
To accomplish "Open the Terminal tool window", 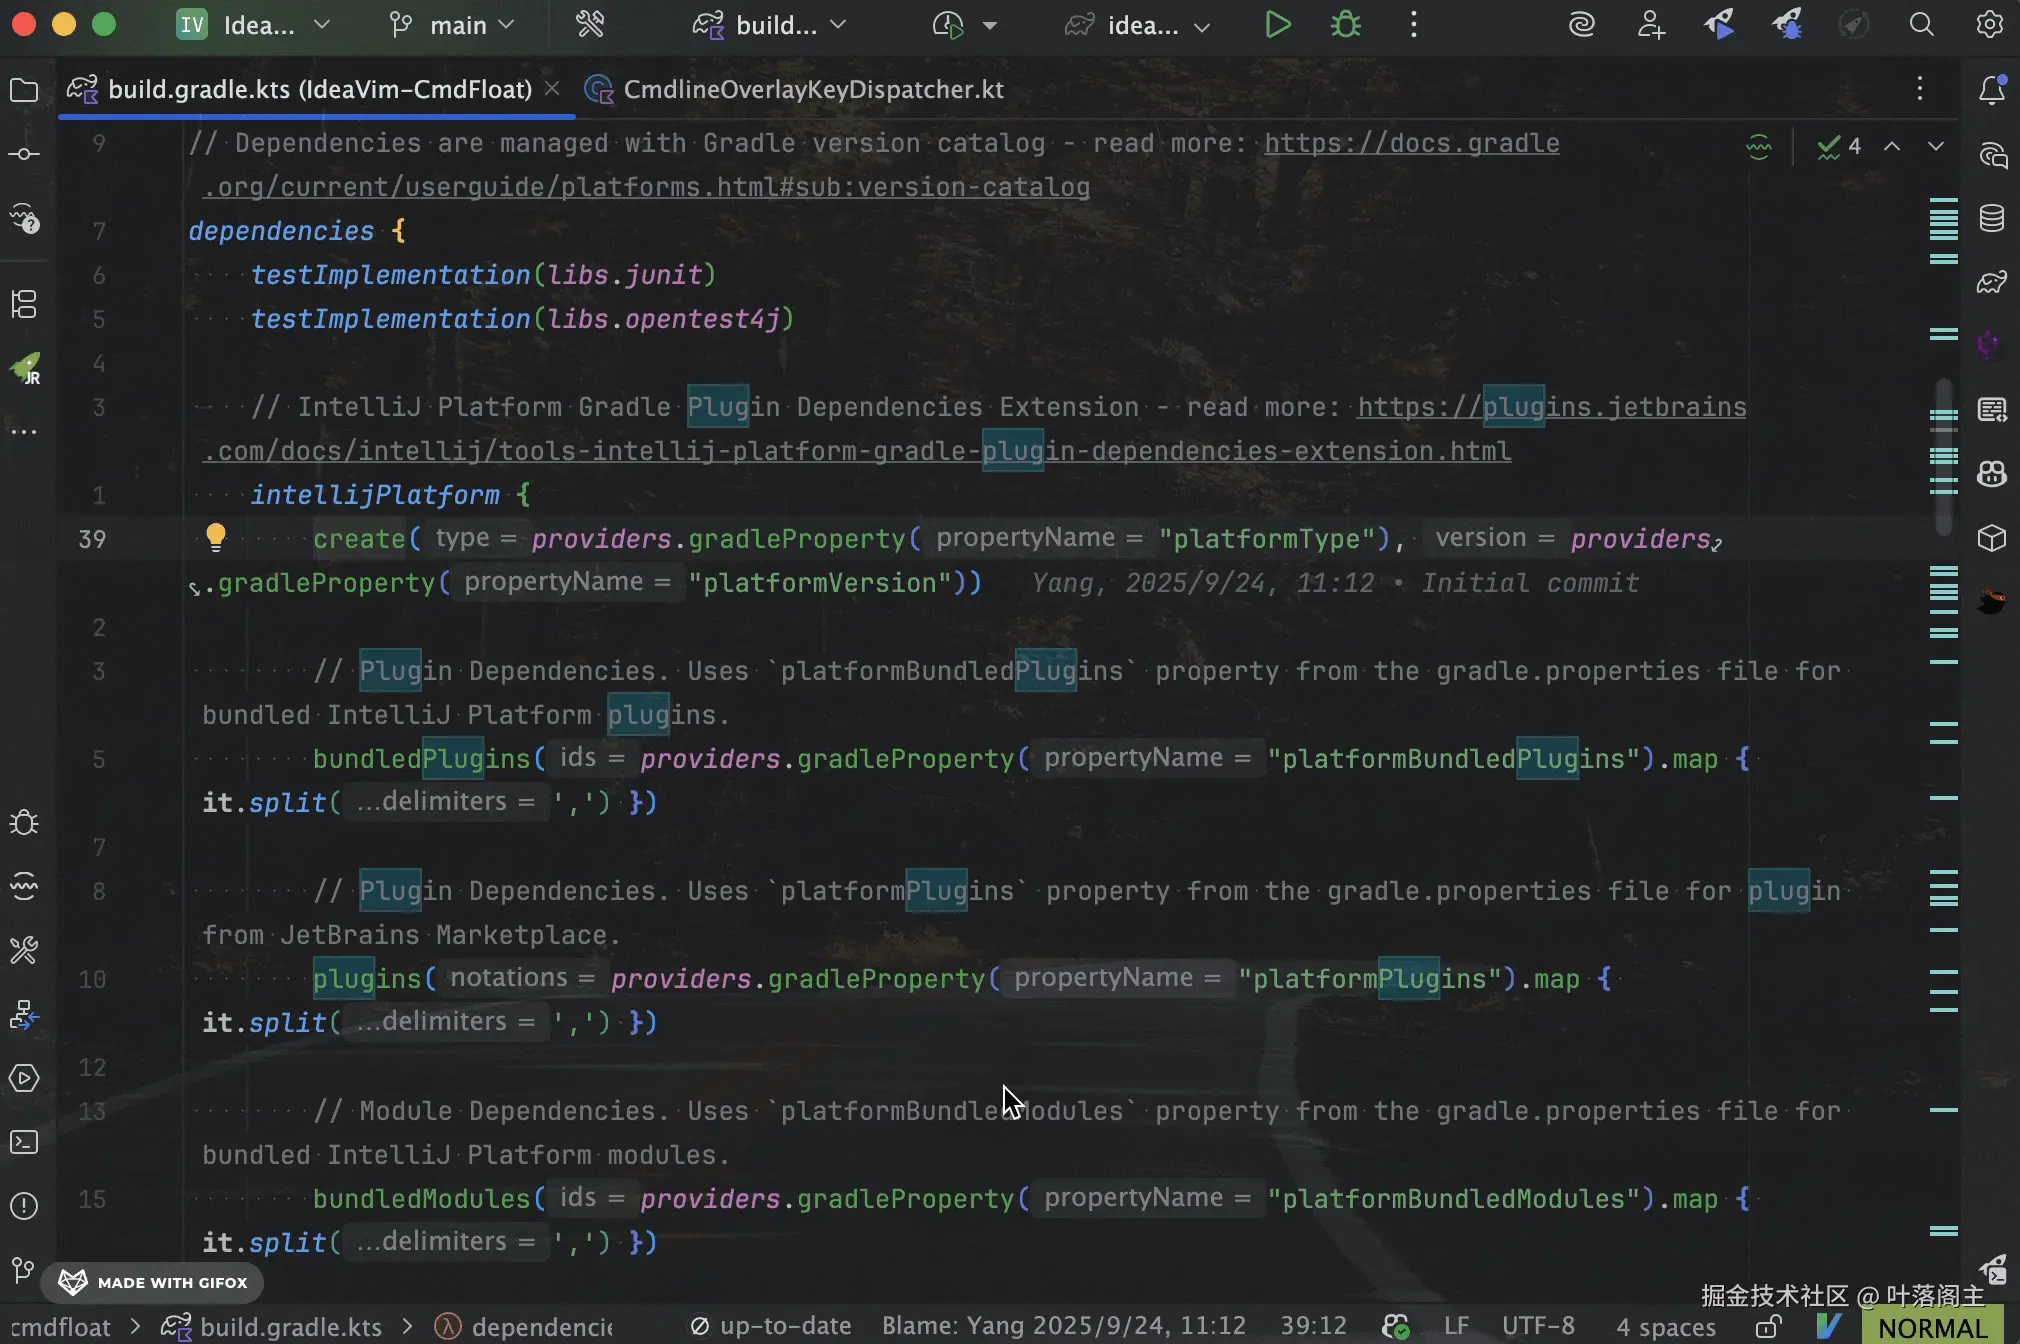I will coord(24,1142).
